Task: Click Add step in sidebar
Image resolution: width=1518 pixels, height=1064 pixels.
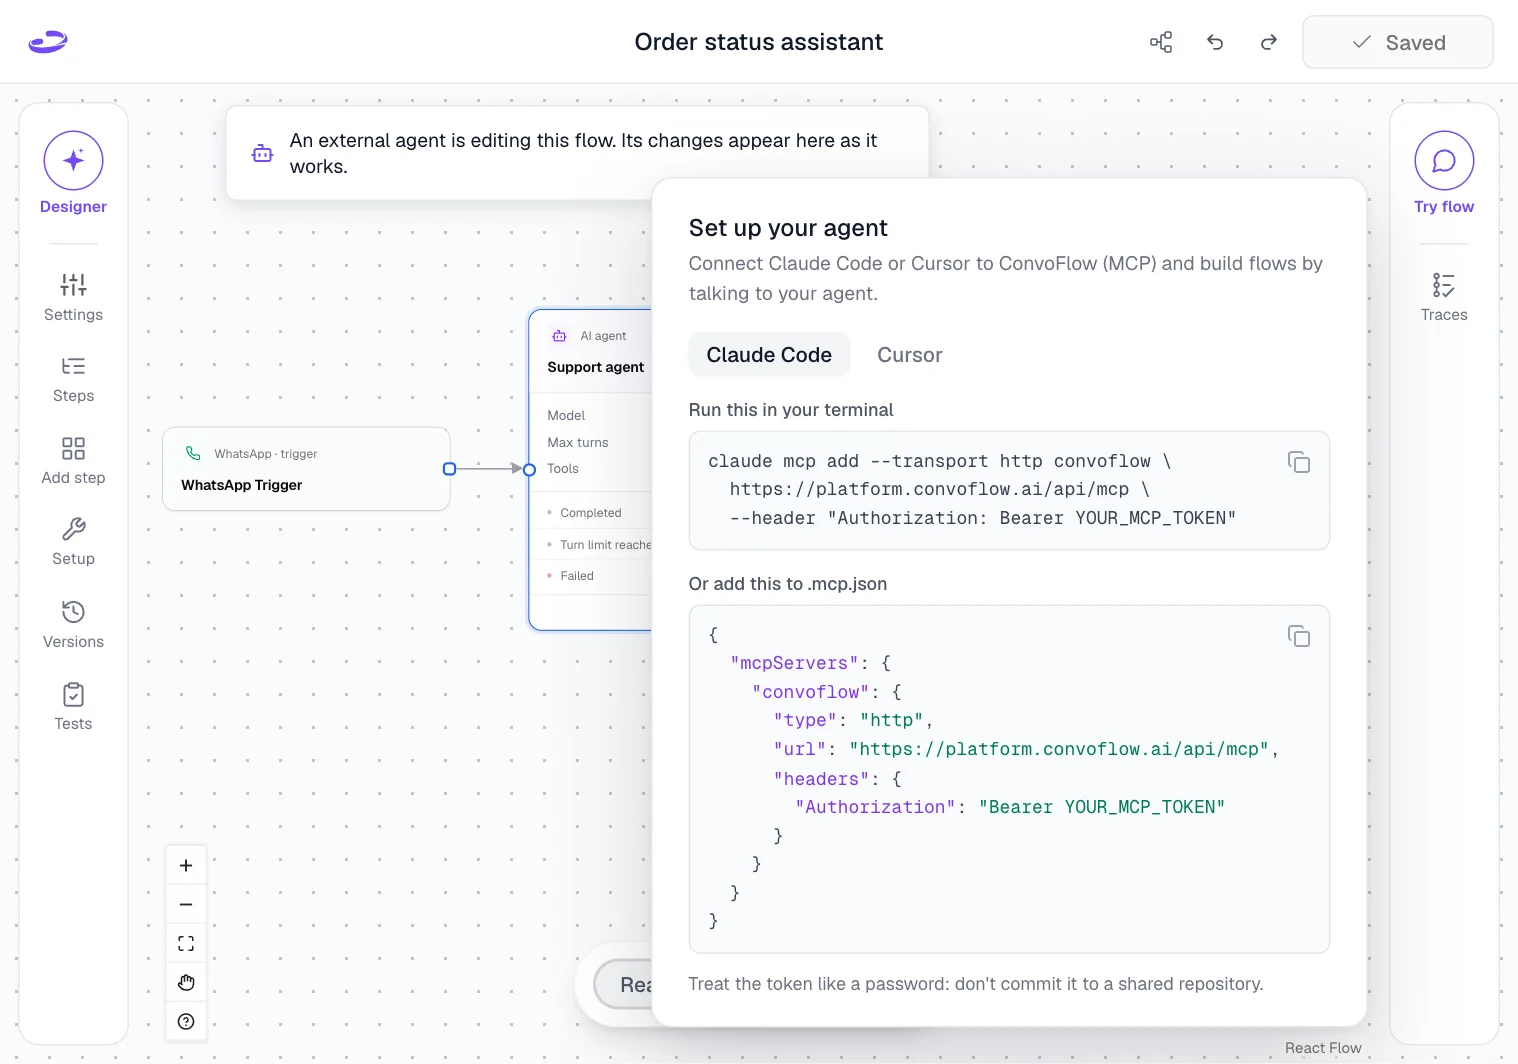Action: coord(73,461)
